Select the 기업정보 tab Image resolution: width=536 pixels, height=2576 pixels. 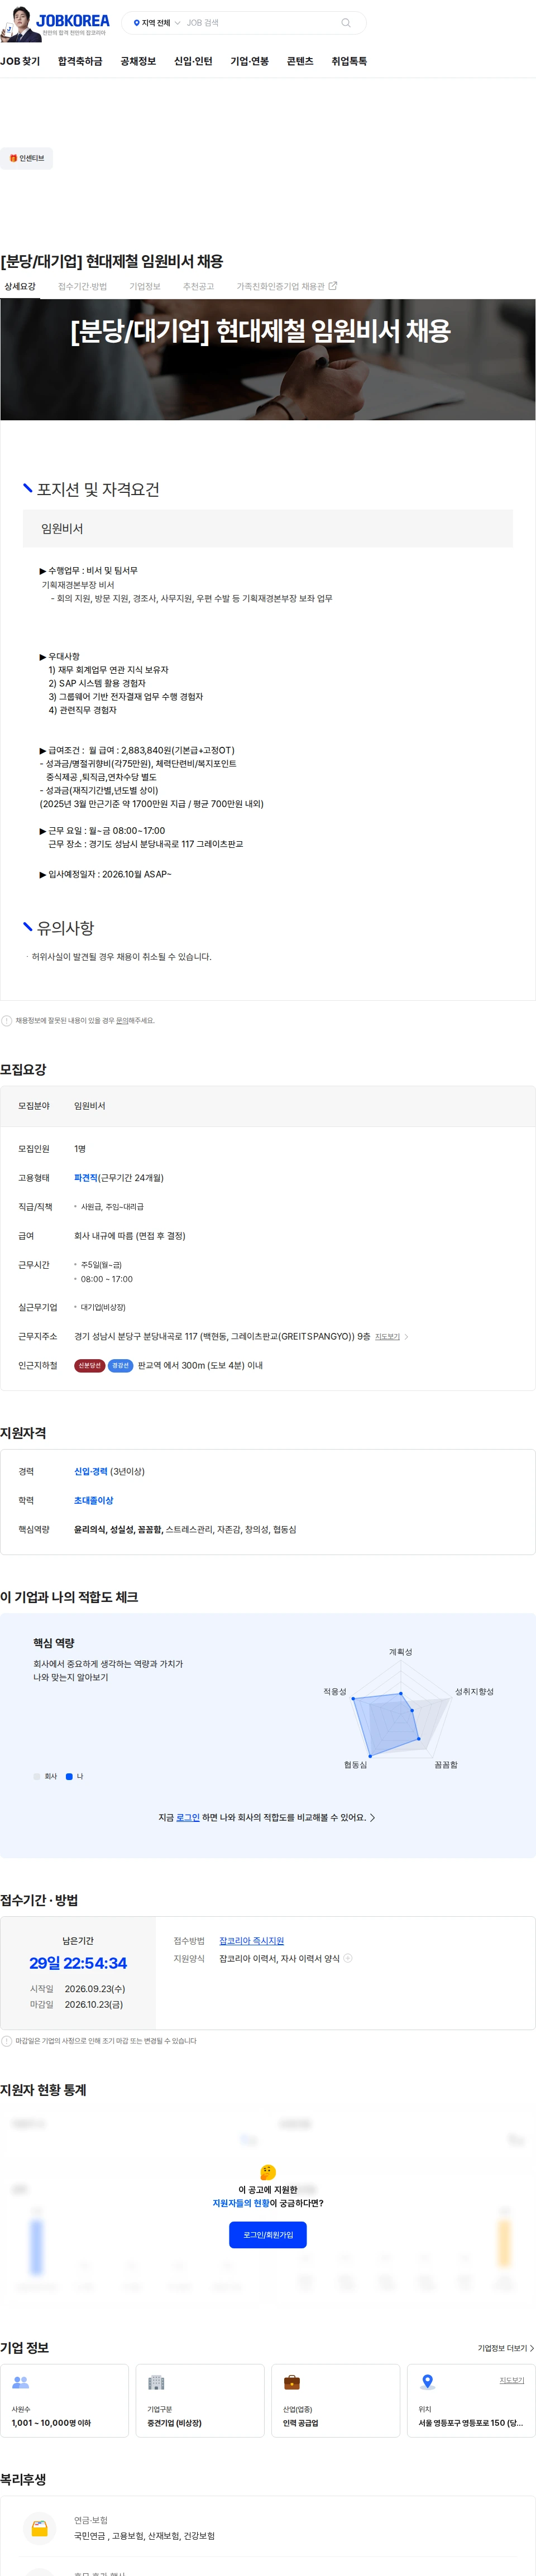tap(145, 286)
